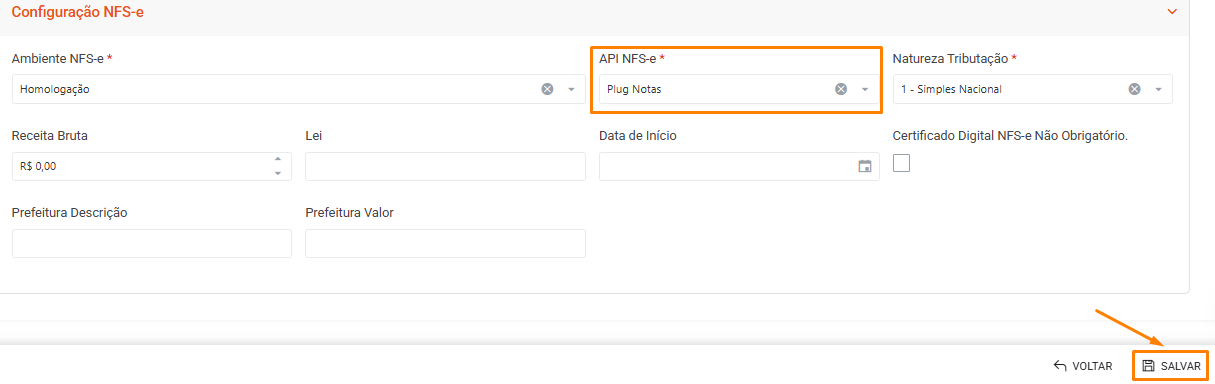Toggle Certificado Digital NFS-e Não Obrigatório checkbox
The image size is (1215, 384).
tap(901, 163)
